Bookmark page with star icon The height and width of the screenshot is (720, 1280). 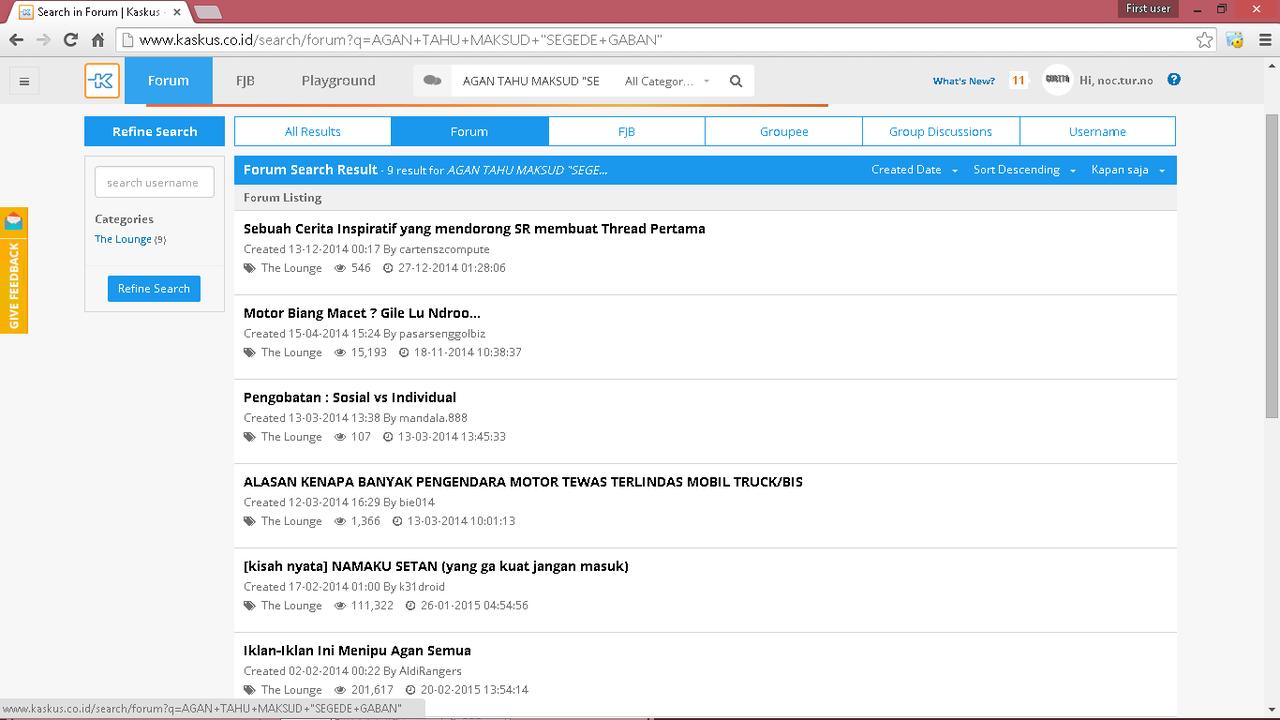point(1205,40)
